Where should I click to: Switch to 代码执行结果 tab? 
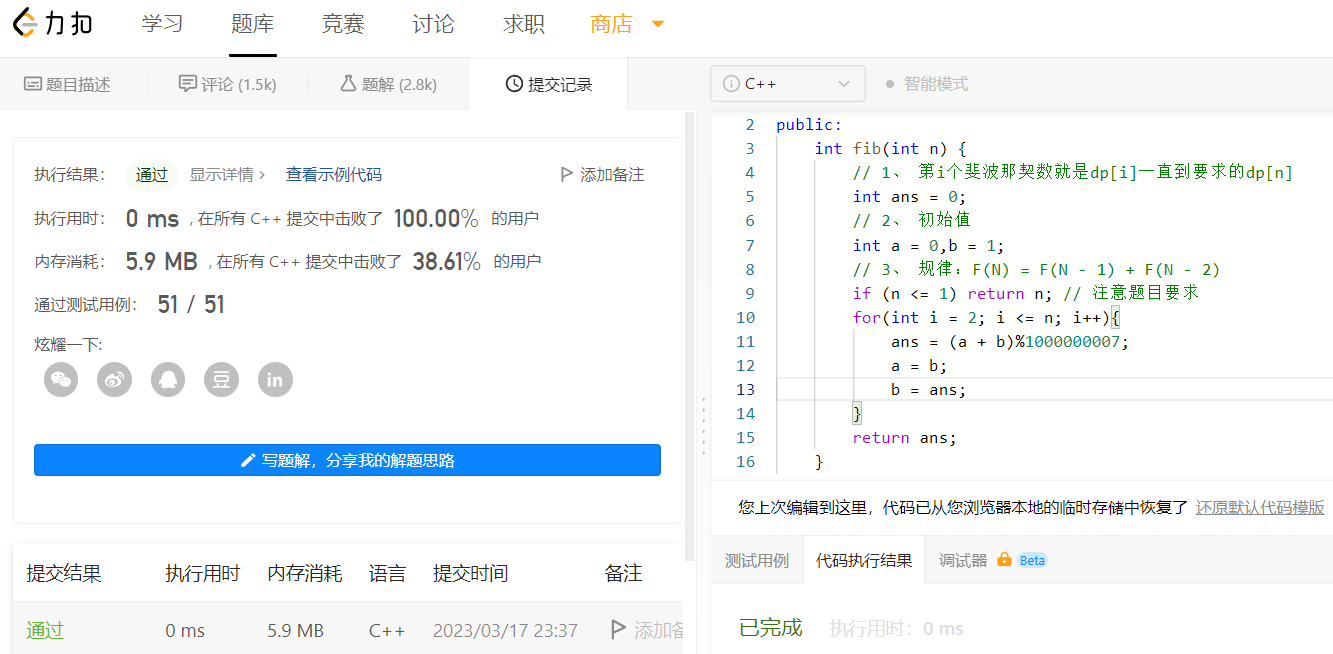[x=864, y=560]
